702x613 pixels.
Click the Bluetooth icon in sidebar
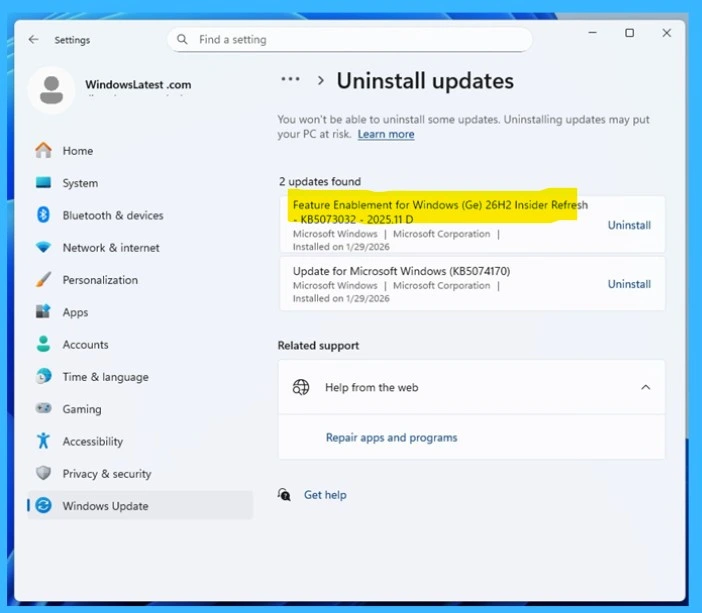pyautogui.click(x=43, y=215)
